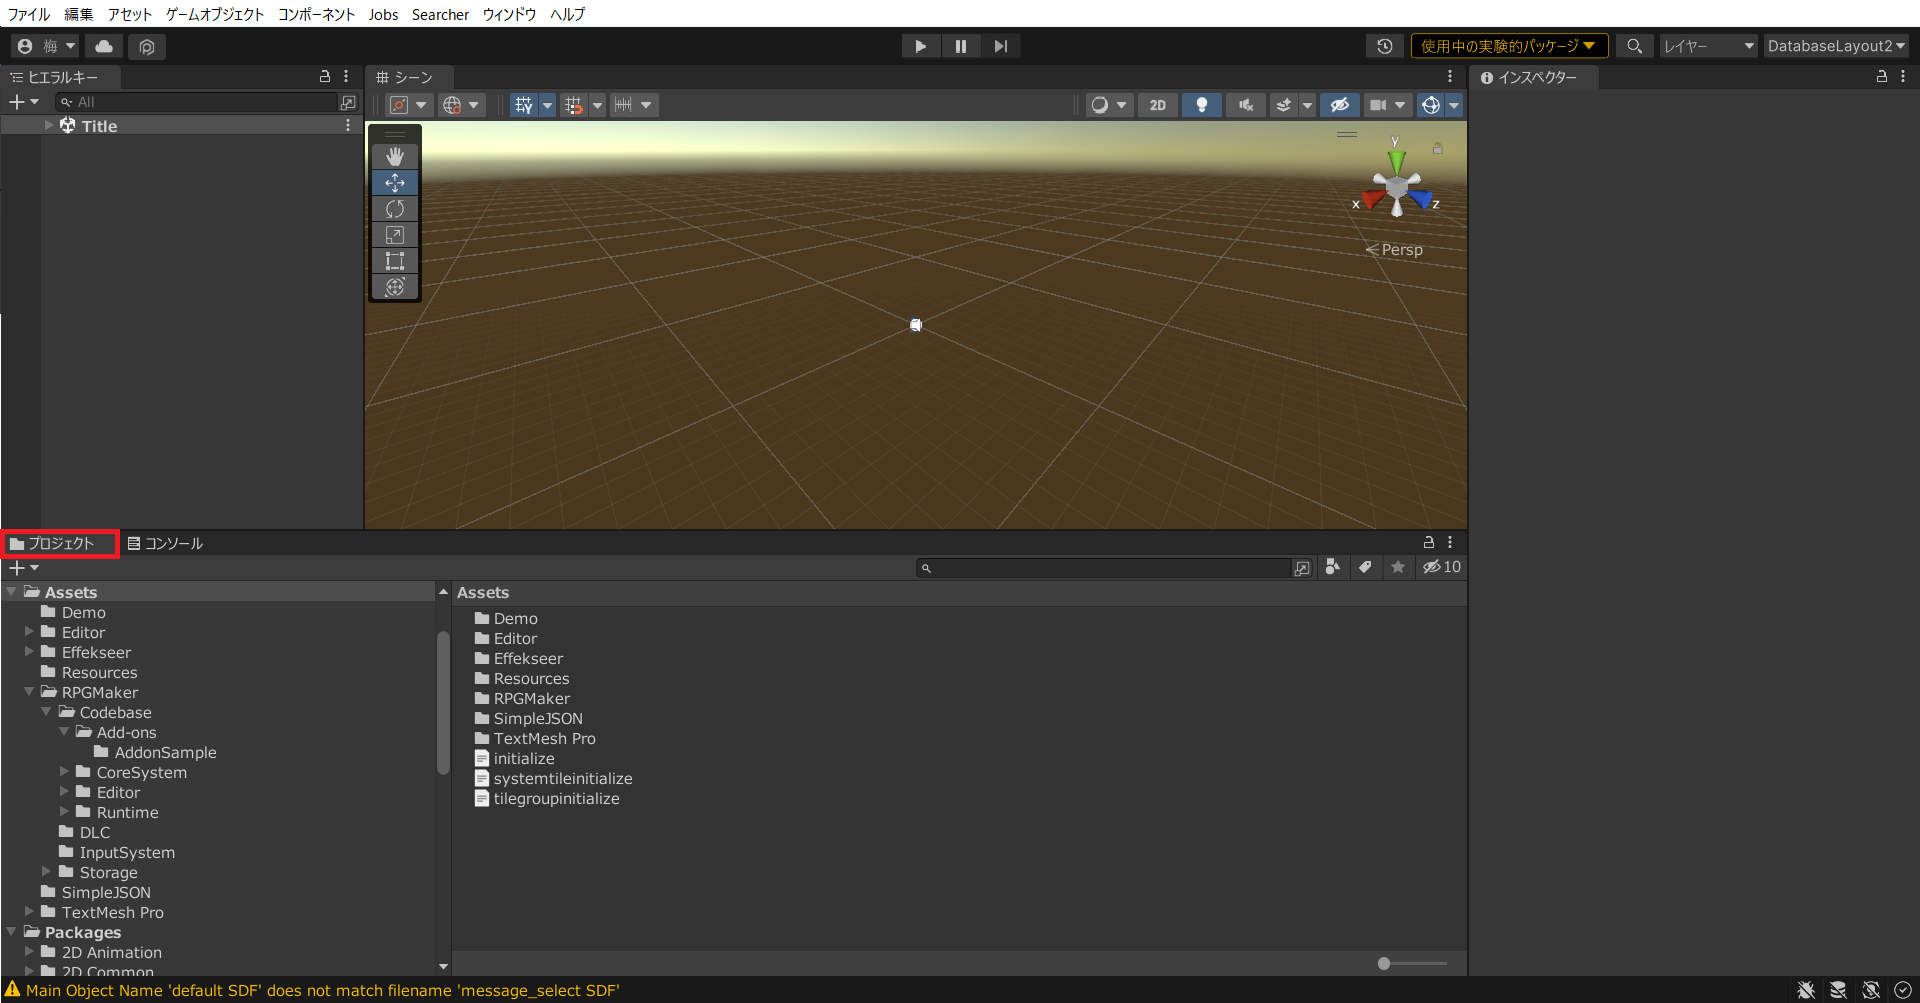Image resolution: width=1920 pixels, height=1003 pixels.
Task: Collapse the RPGMaker folder in tree
Action: 29,692
